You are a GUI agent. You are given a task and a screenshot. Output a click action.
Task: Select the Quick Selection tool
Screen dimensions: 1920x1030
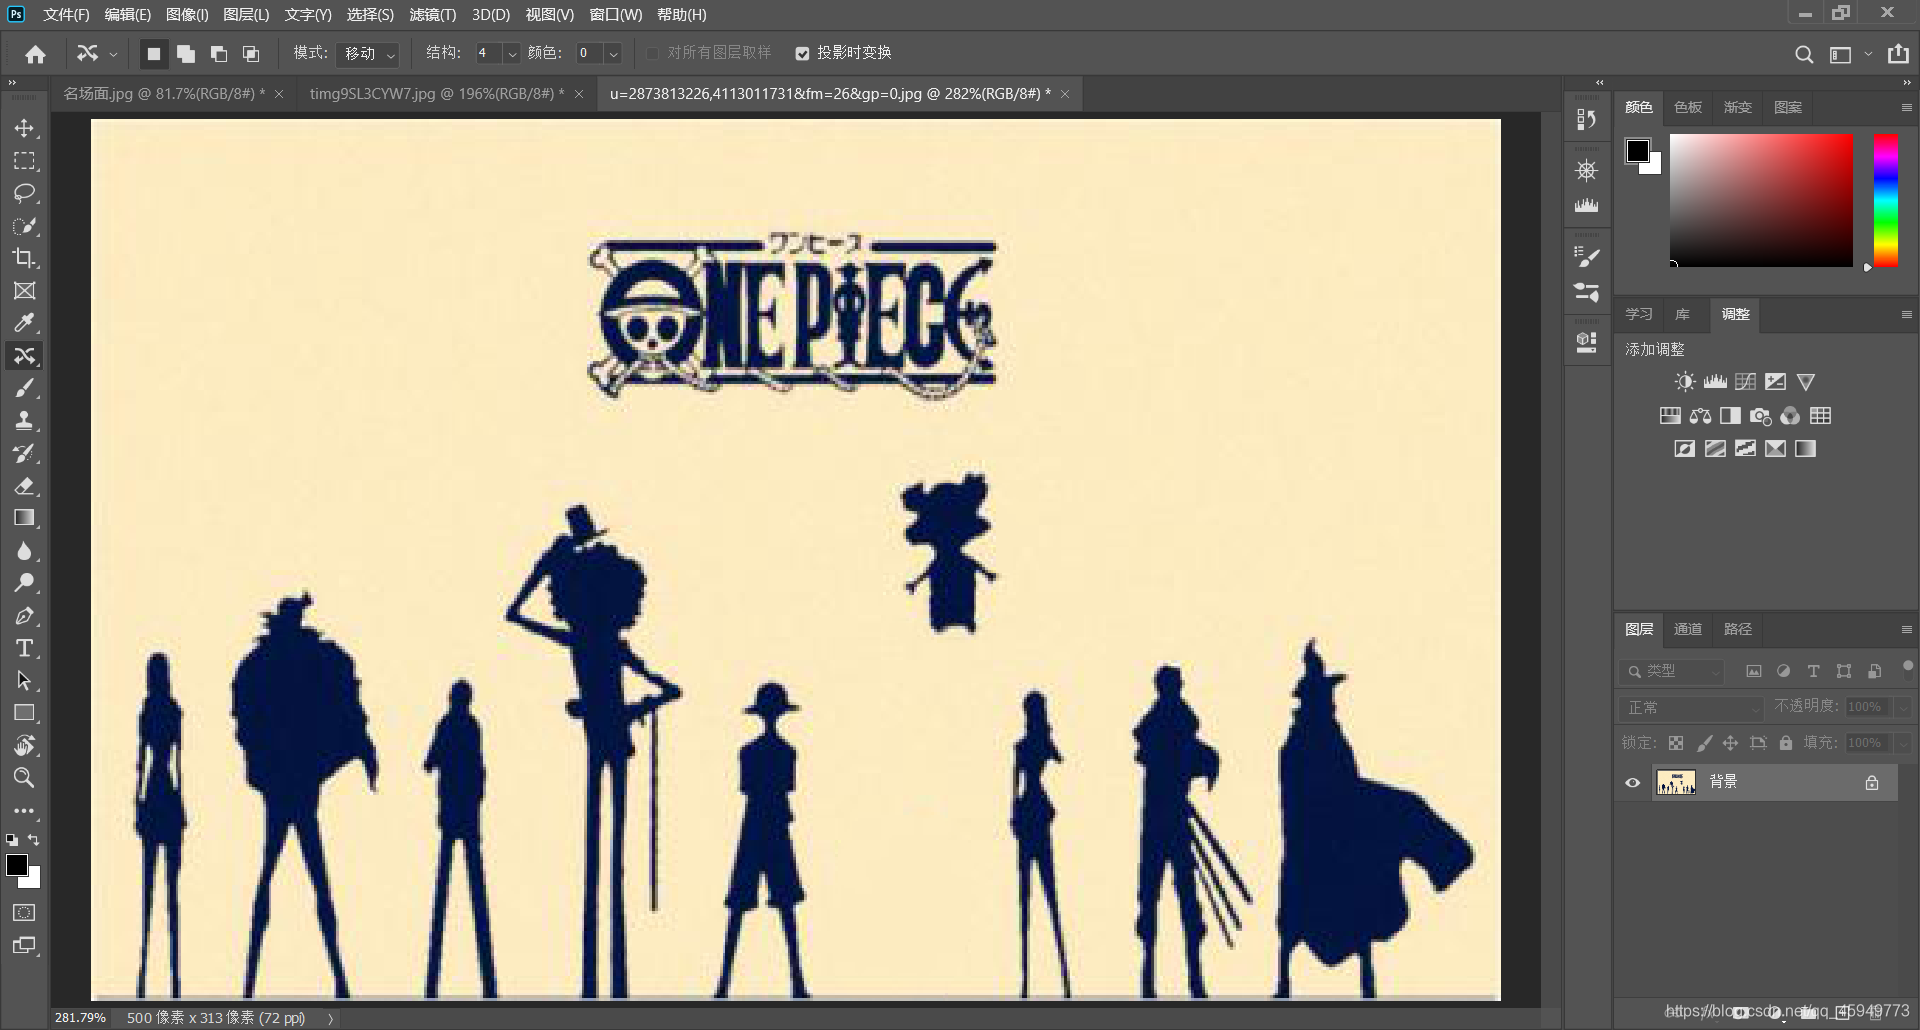[x=25, y=226]
